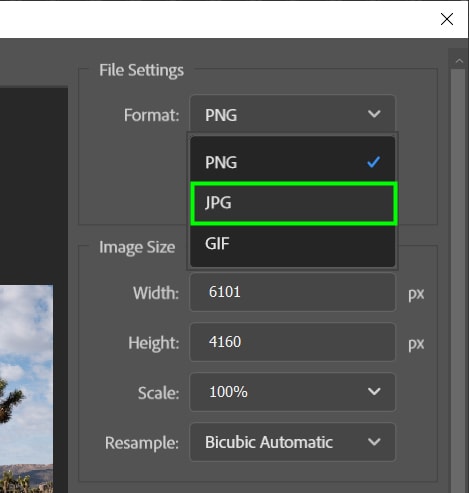Click the File Settings section label
469x493 pixels.
(x=141, y=70)
